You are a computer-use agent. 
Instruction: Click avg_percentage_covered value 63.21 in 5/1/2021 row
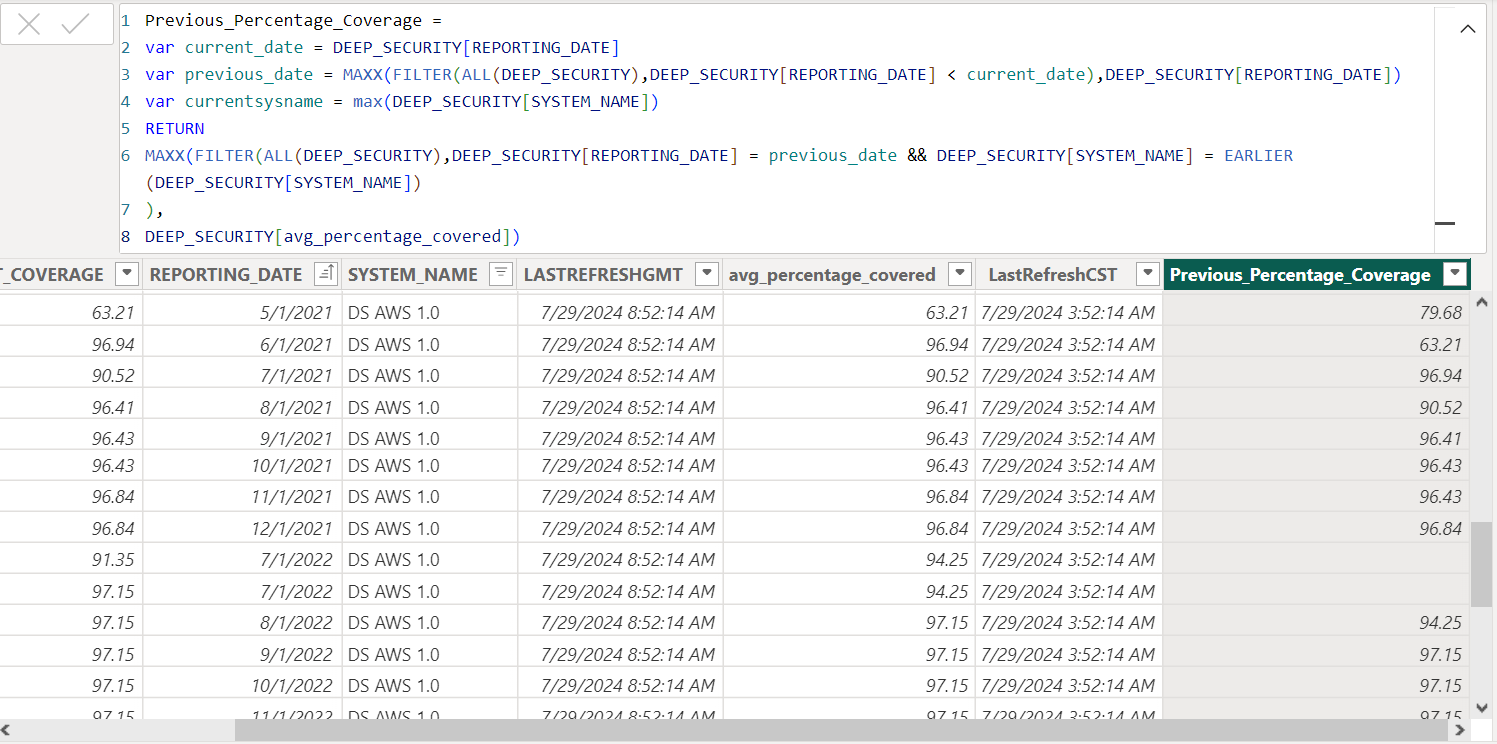(x=947, y=313)
